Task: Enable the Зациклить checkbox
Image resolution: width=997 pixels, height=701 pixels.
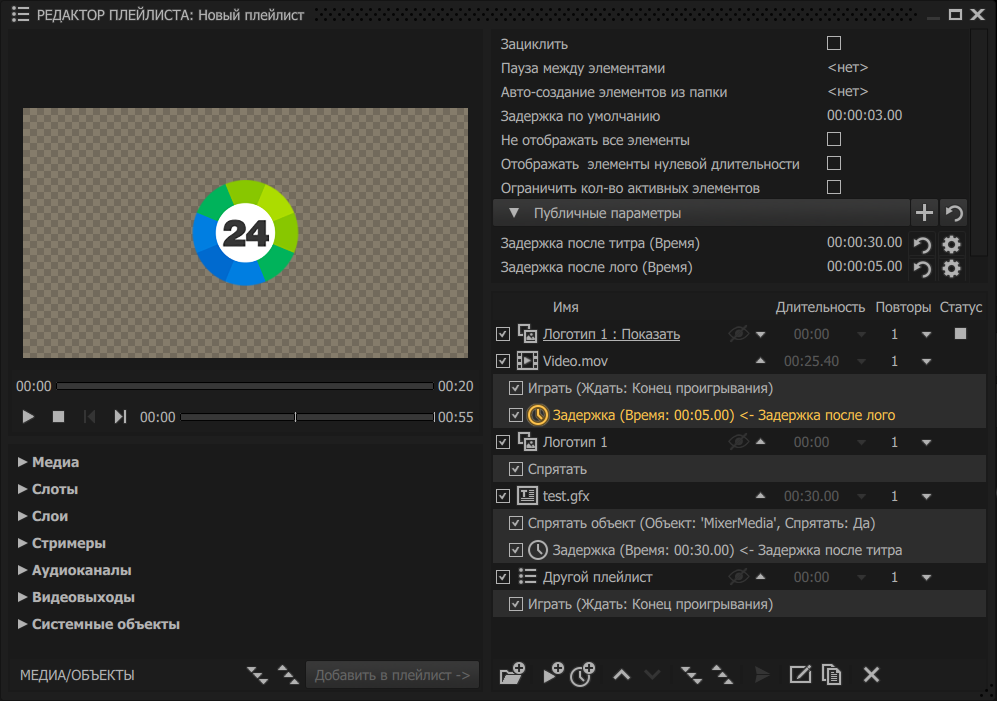Action: point(834,44)
